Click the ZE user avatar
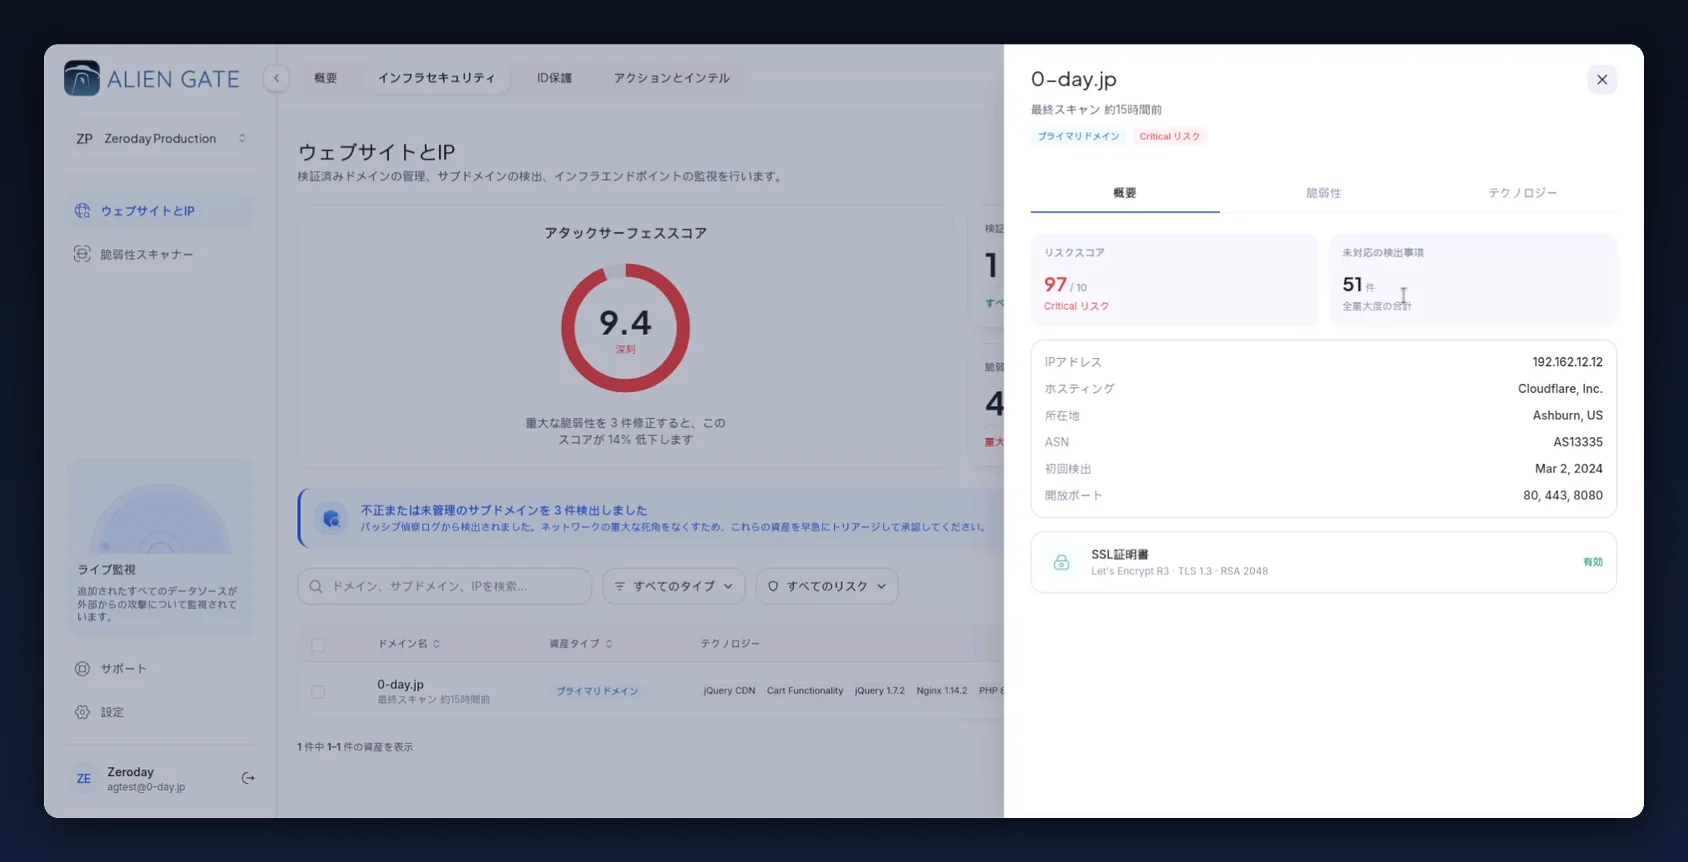 [84, 778]
